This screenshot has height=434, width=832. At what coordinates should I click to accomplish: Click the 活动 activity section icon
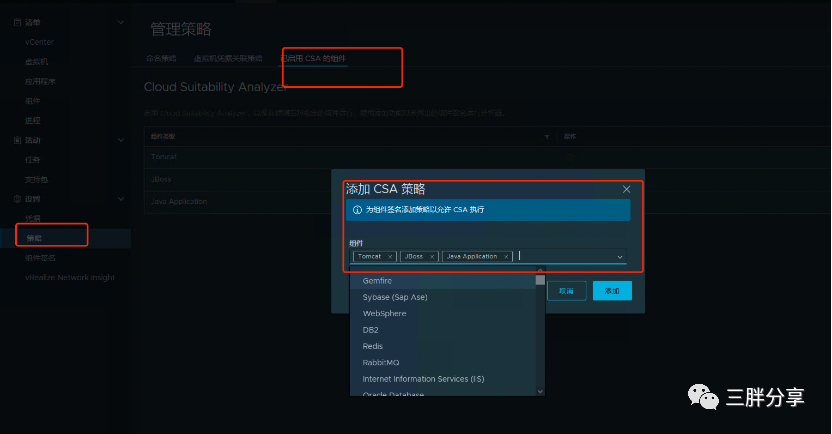point(17,140)
